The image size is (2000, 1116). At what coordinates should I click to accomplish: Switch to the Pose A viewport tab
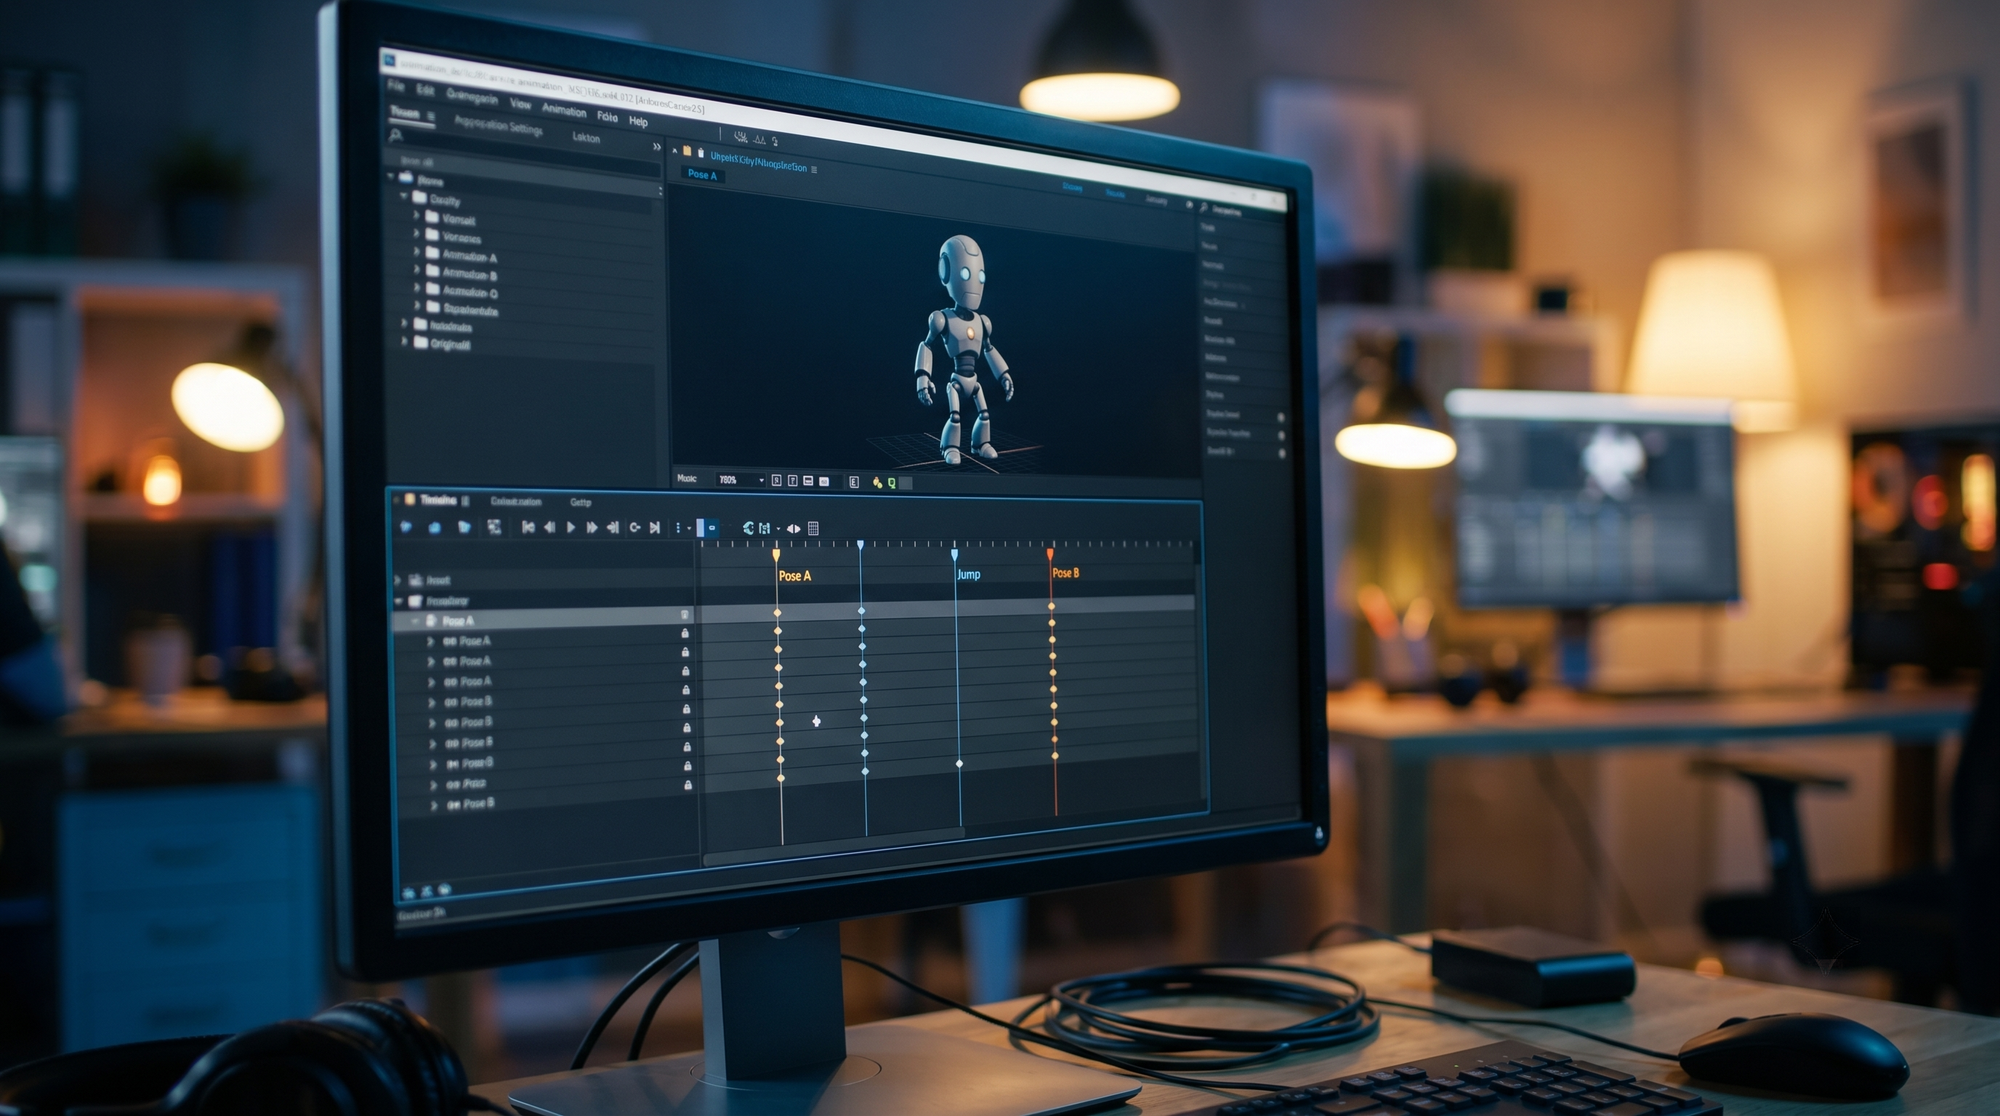702,174
